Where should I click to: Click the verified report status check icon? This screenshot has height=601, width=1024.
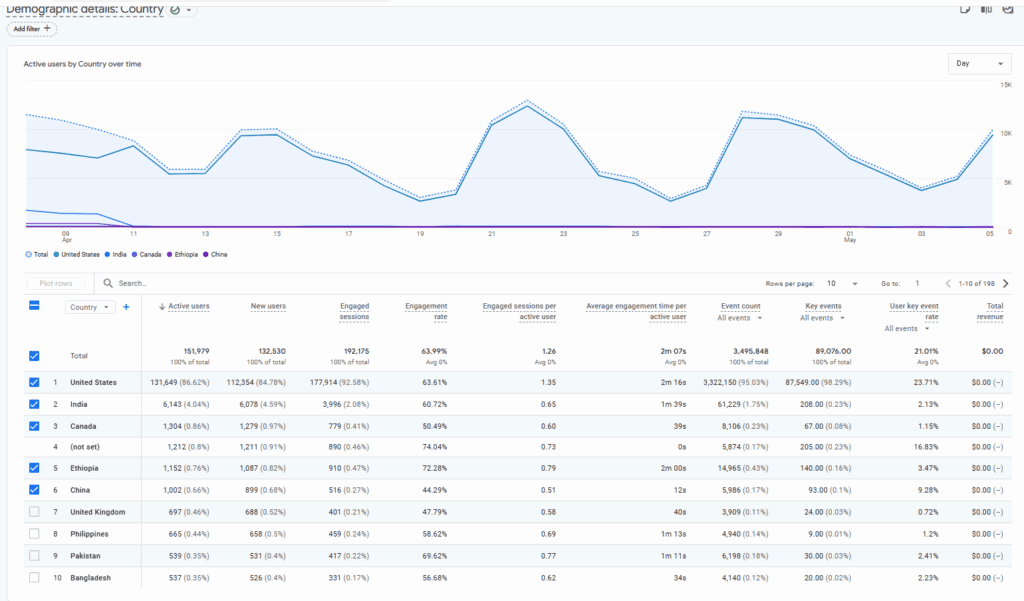[x=174, y=10]
